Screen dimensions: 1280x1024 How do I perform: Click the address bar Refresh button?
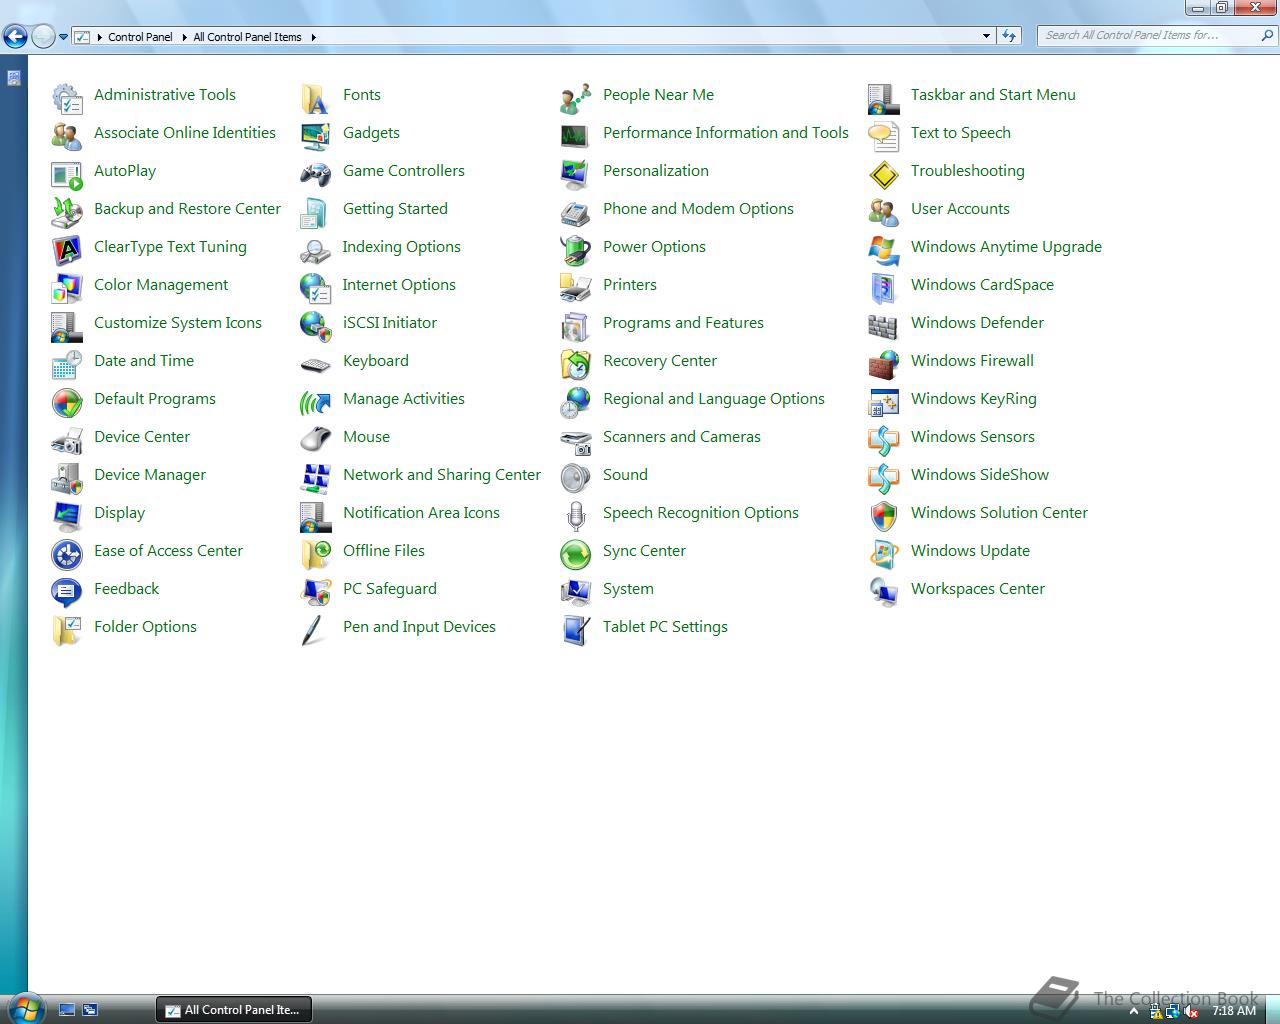coord(1009,36)
